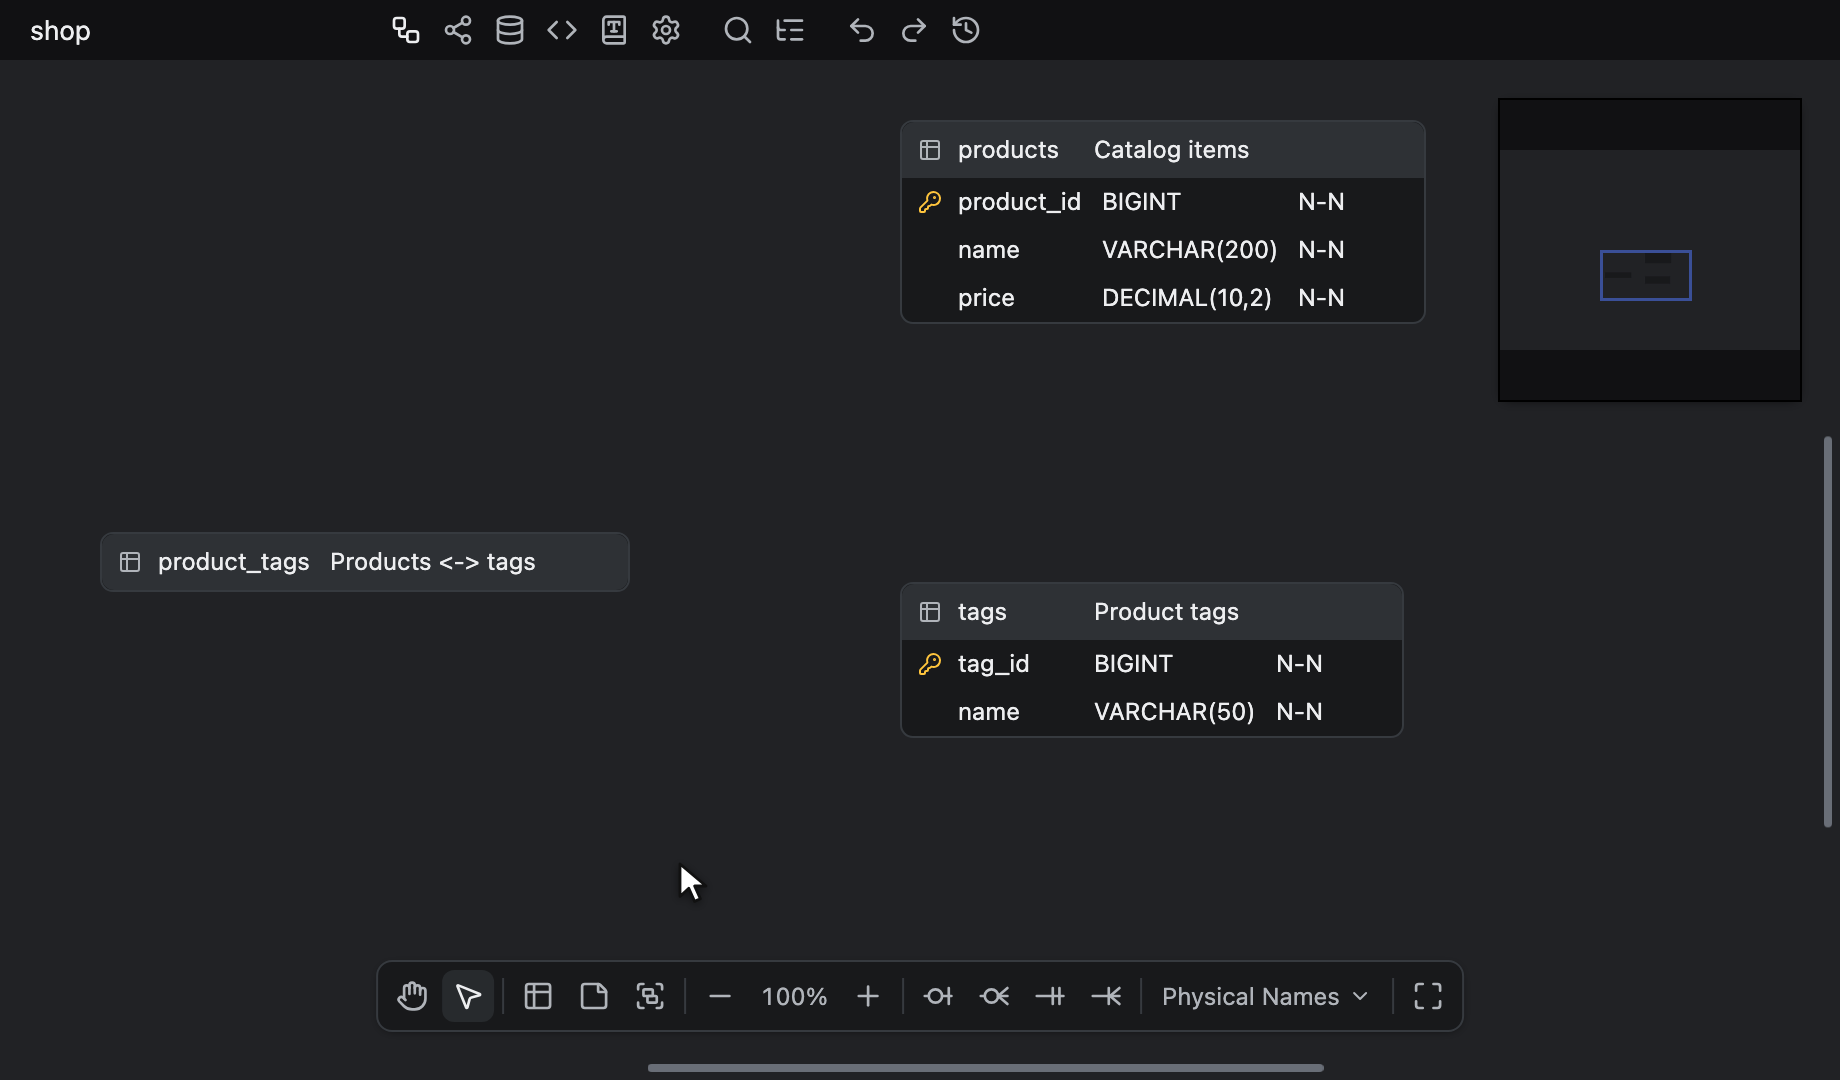Click the VARCHAR(200) data type
The height and width of the screenshot is (1080, 1840).
(x=1189, y=250)
